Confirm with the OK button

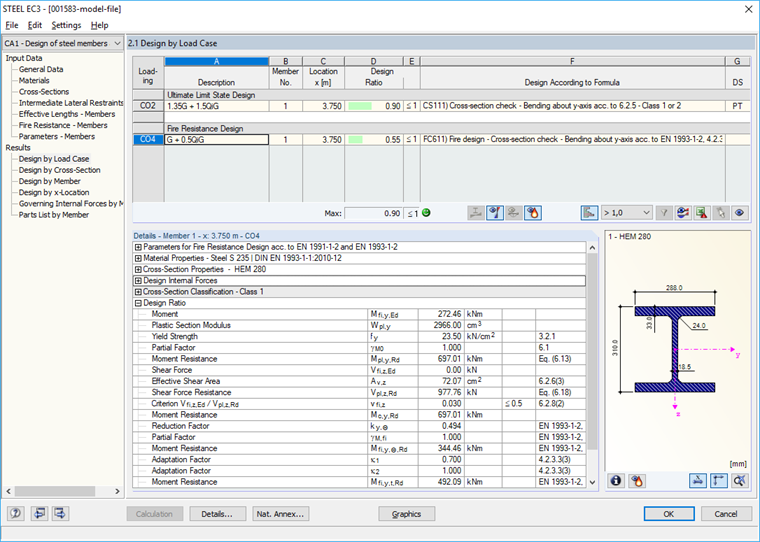[x=669, y=514]
